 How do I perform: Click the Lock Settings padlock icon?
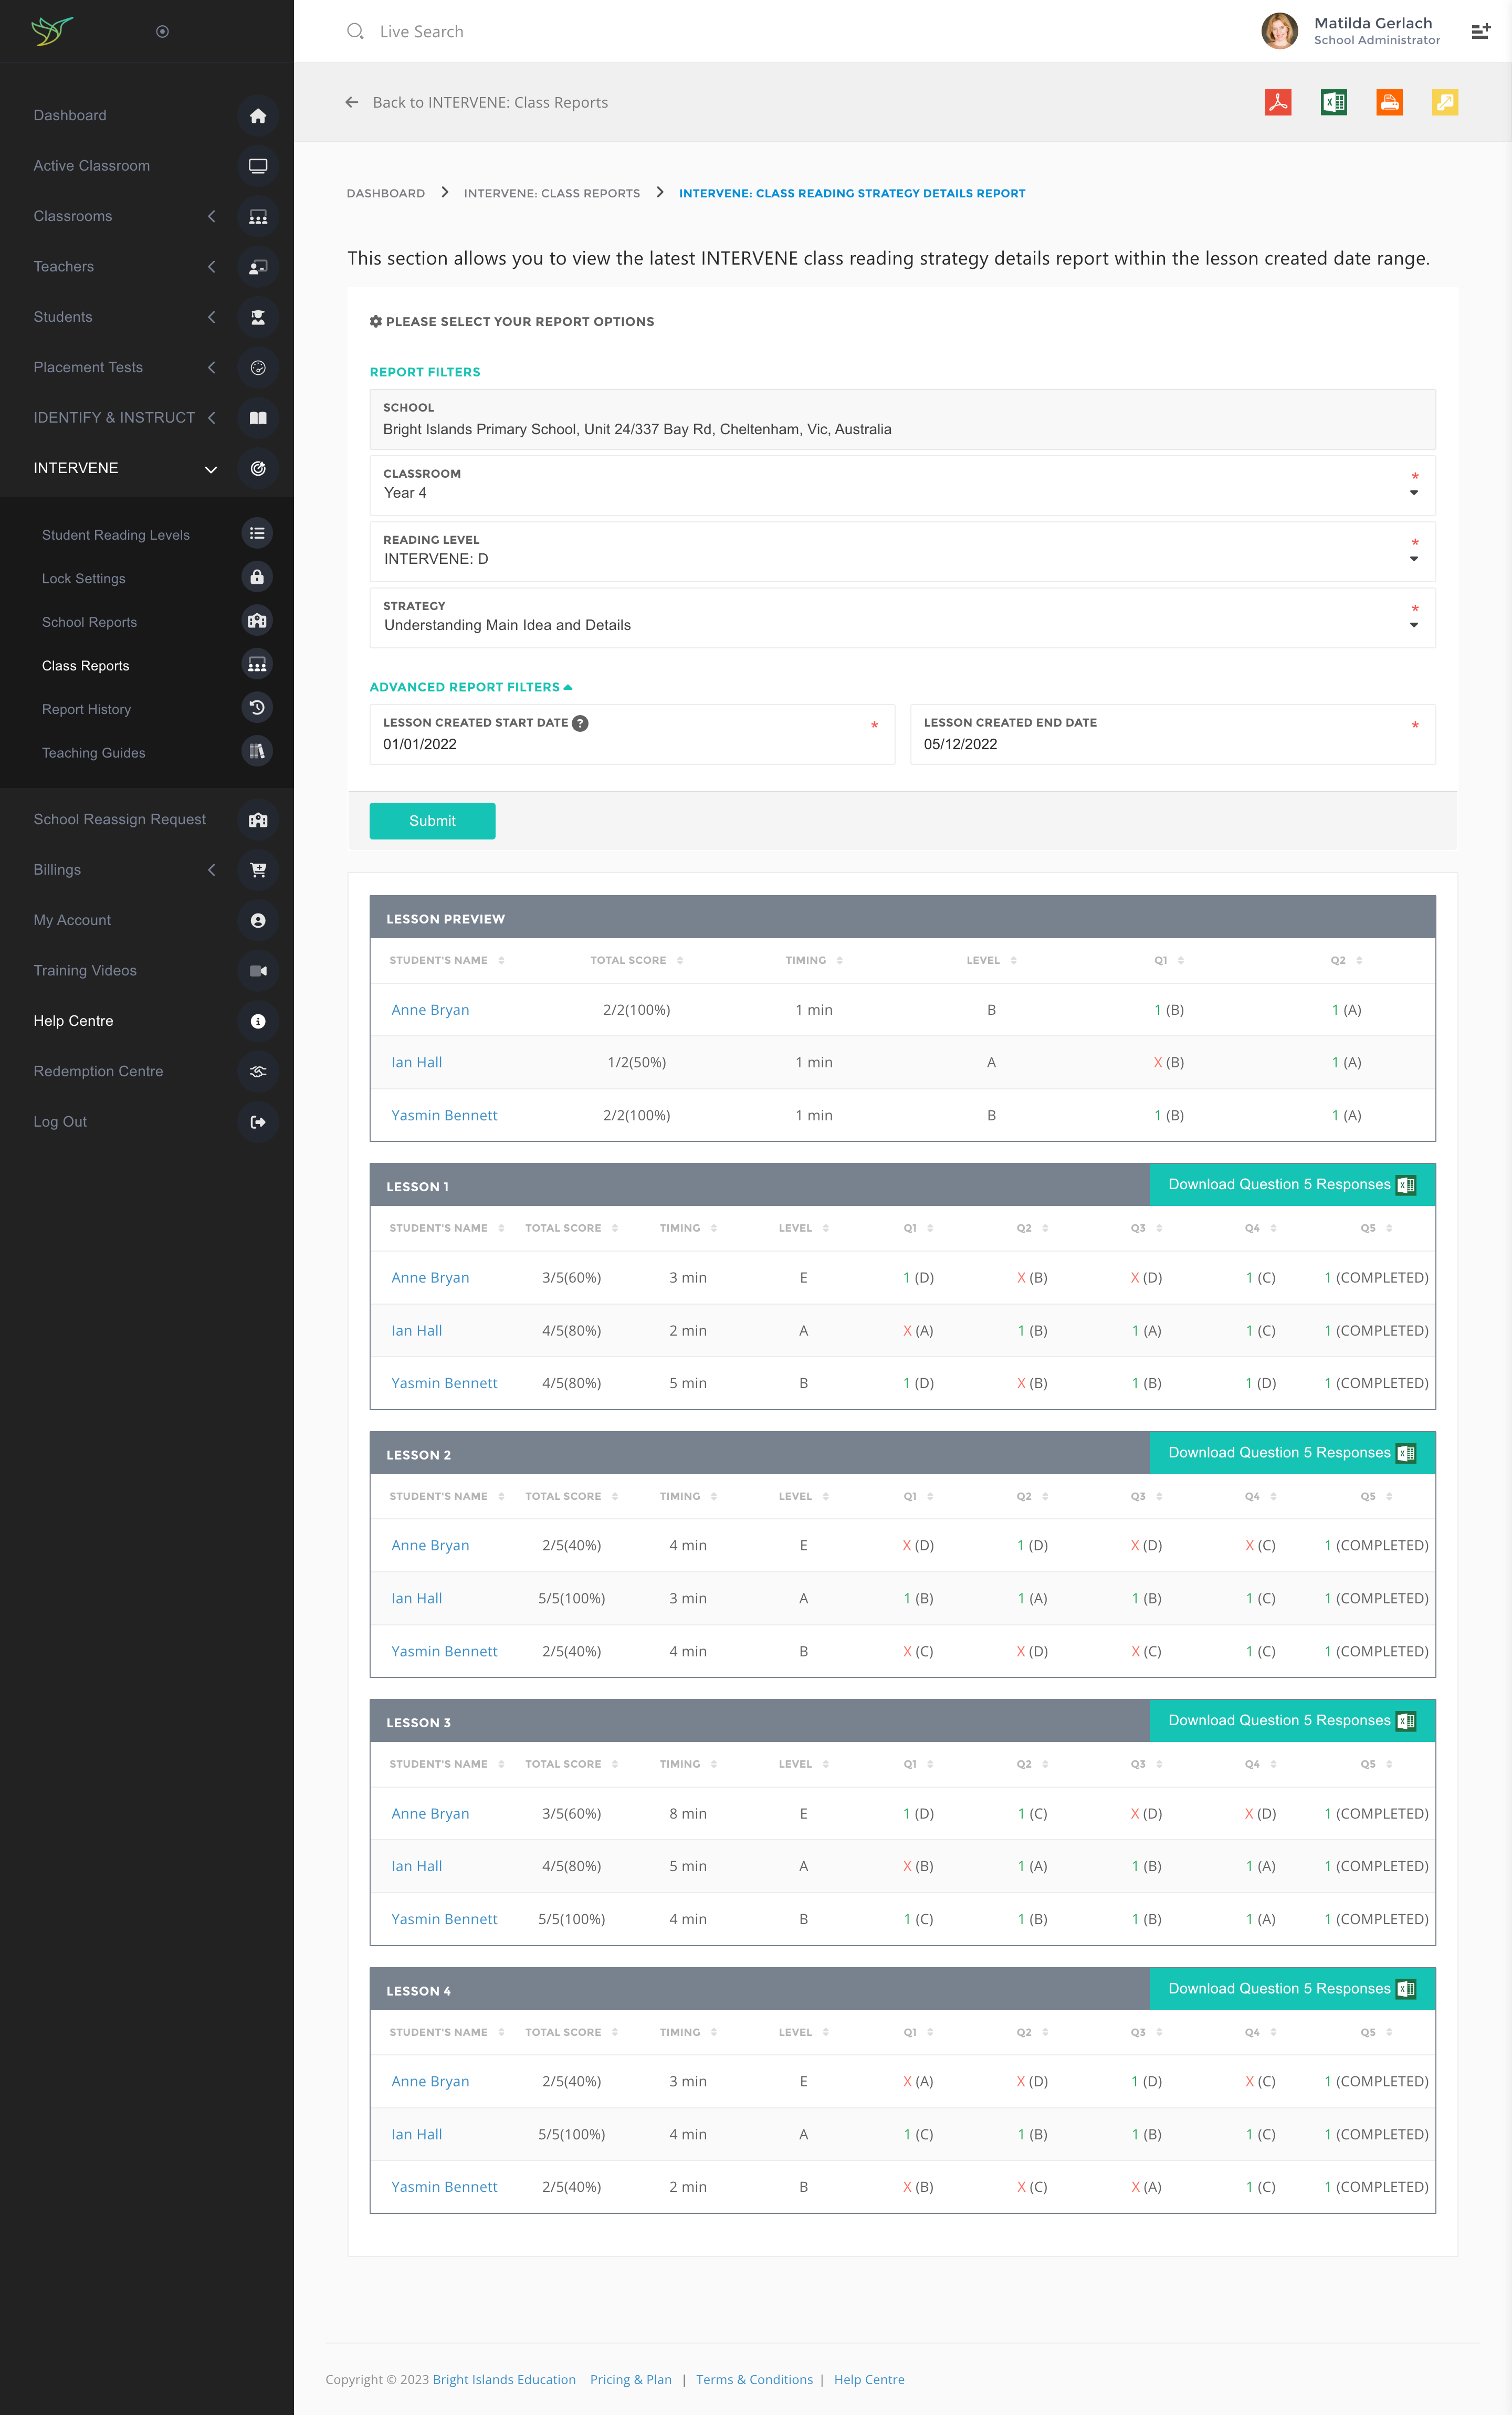point(257,578)
